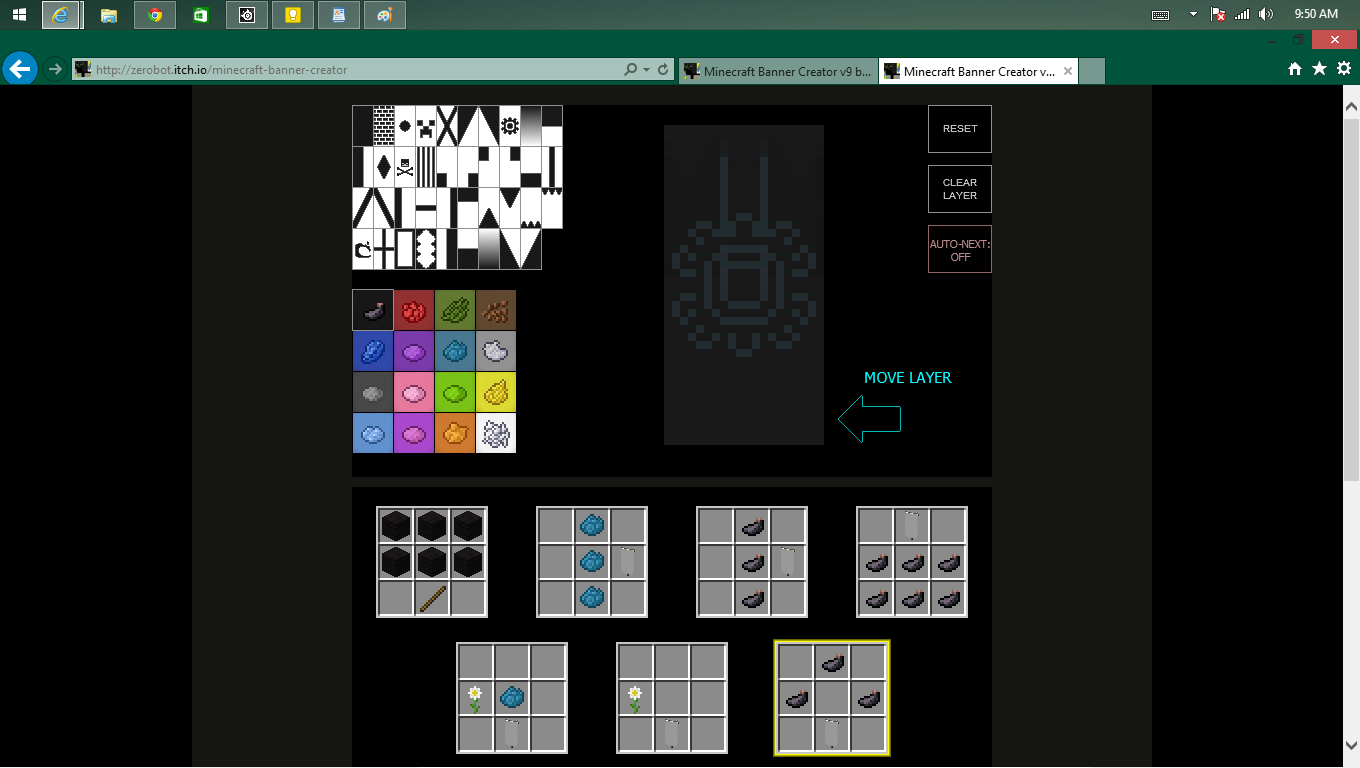This screenshot has height=768, width=1360.
Task: Pick the bottom-left corner square pattern
Action: 447,167
